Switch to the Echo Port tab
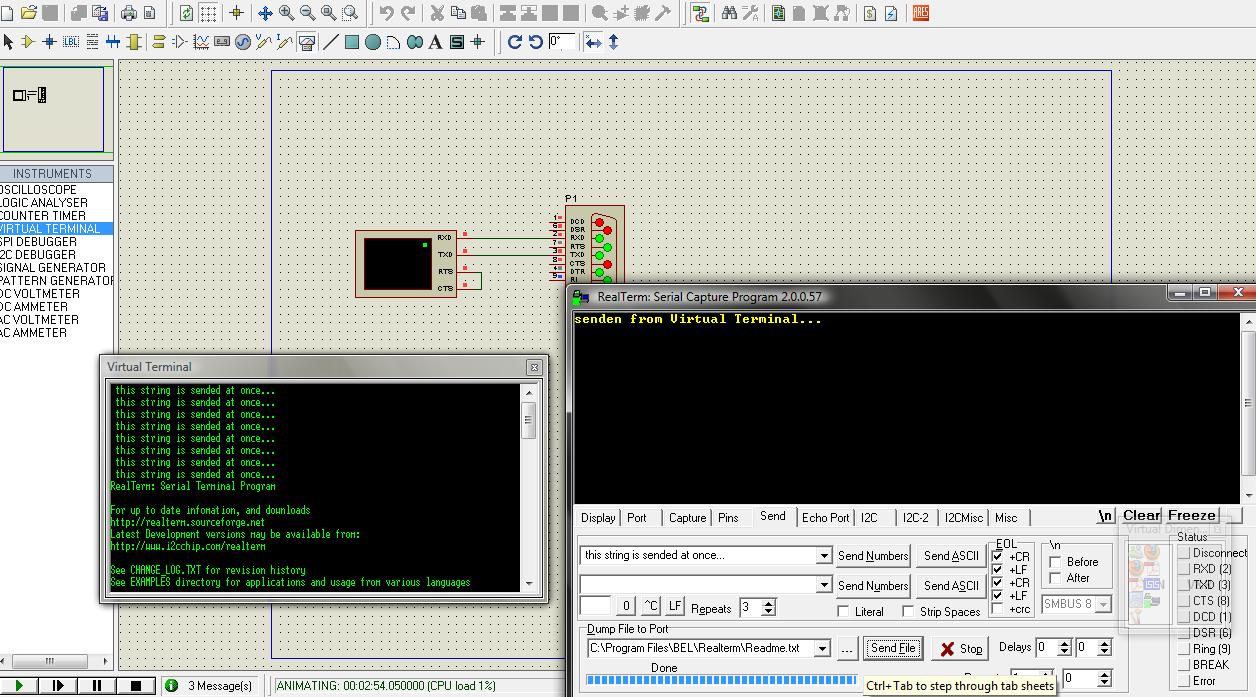 (825, 517)
